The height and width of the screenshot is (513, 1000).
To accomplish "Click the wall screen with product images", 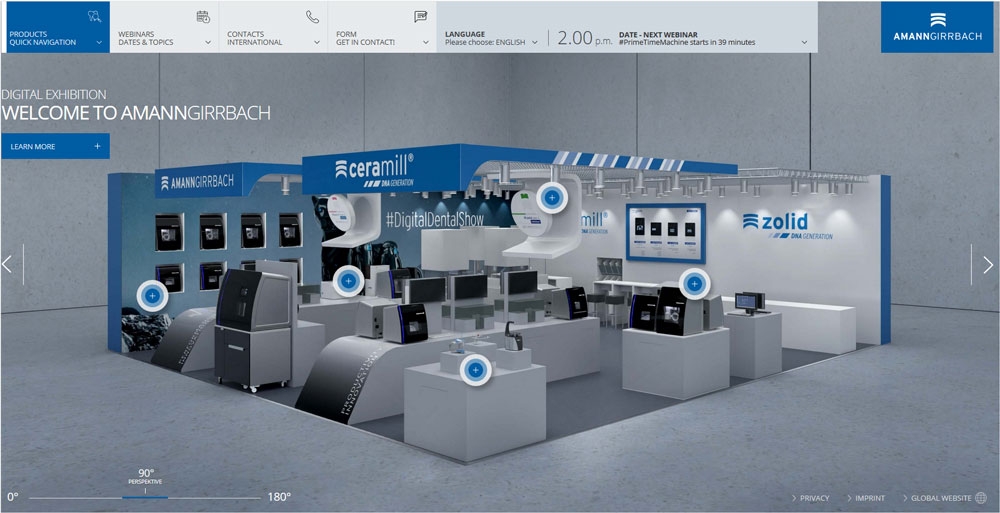I will [666, 233].
